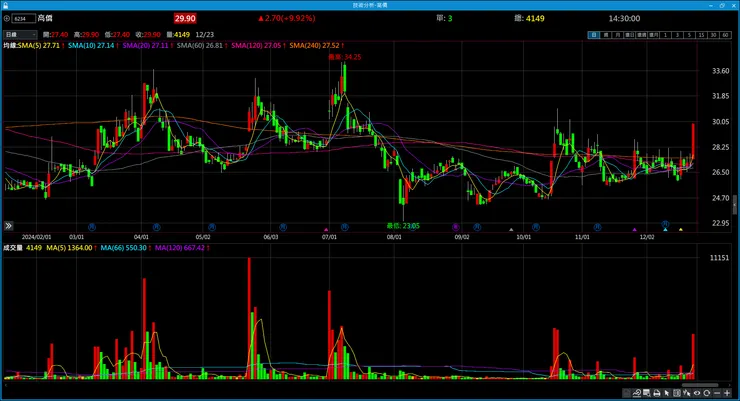Choose the 5 minute interval button
This screenshot has height=401, width=740.
click(x=689, y=35)
